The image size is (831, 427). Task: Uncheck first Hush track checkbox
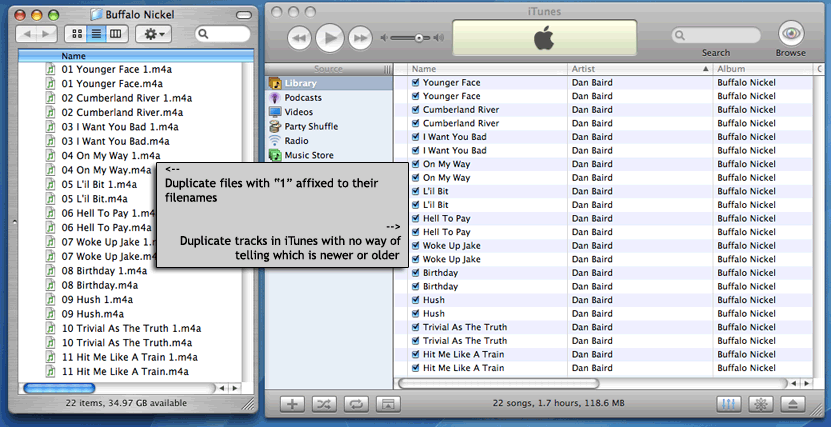(416, 300)
